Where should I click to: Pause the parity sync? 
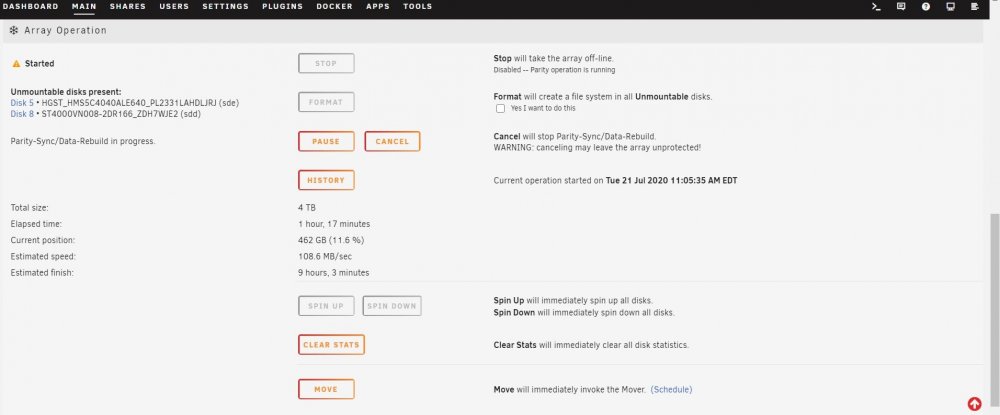pos(326,142)
